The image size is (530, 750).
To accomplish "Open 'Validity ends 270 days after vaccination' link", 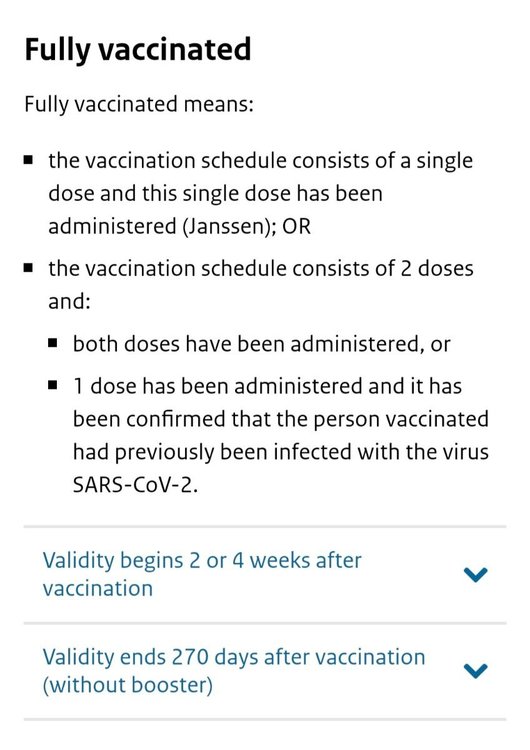I will (x=233, y=671).
